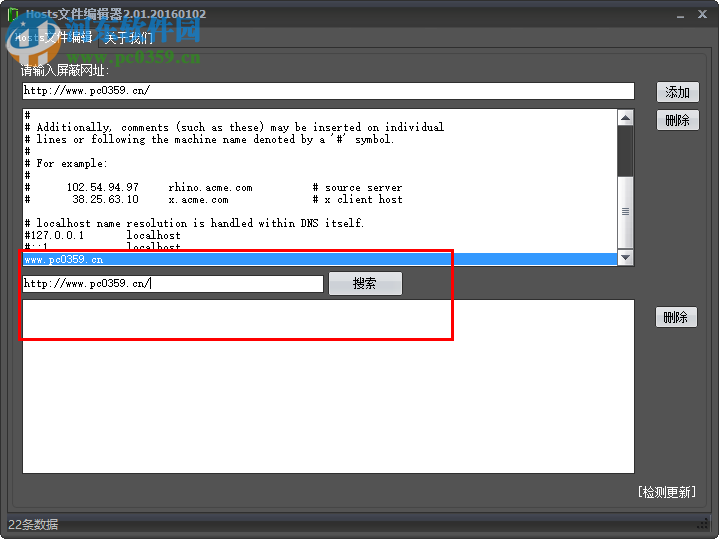Select the '# Additionally, comments' line
This screenshot has height=539, width=719.
[x=320, y=127]
